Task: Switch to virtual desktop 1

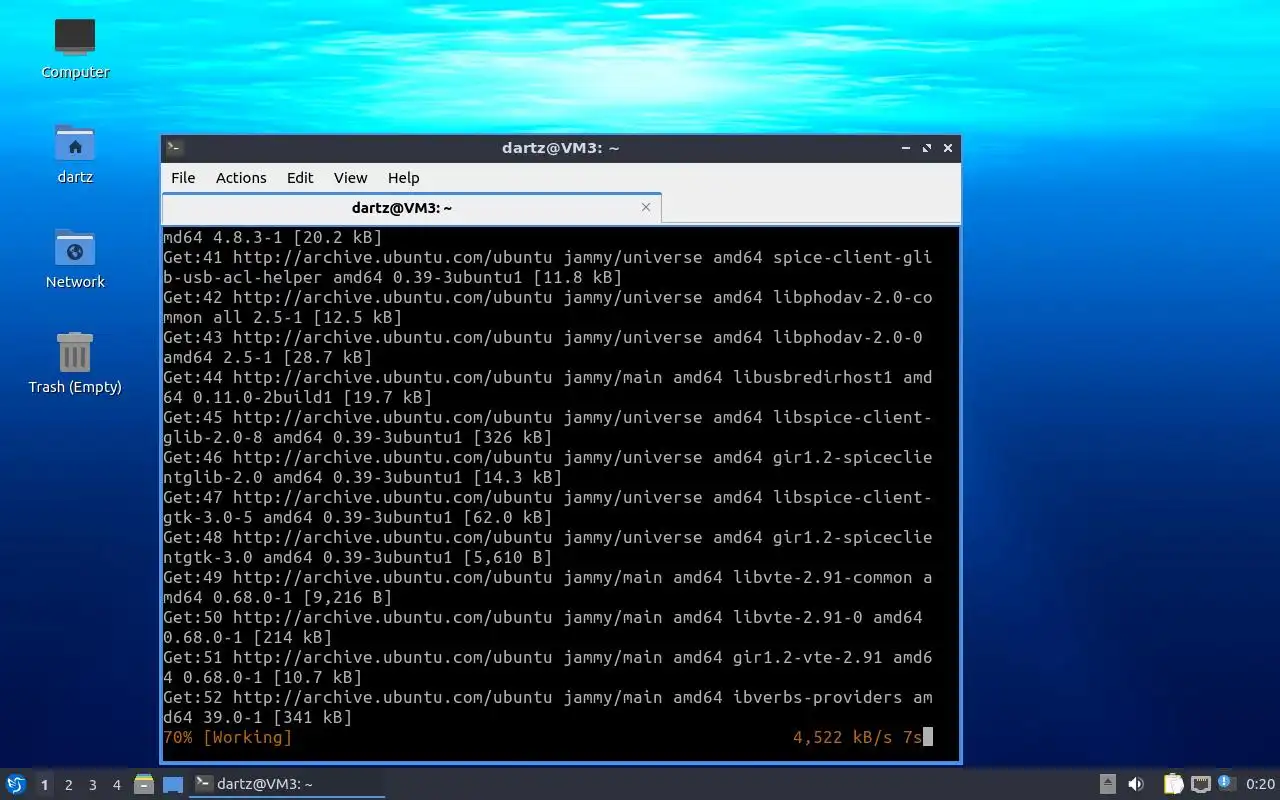Action: [x=44, y=785]
